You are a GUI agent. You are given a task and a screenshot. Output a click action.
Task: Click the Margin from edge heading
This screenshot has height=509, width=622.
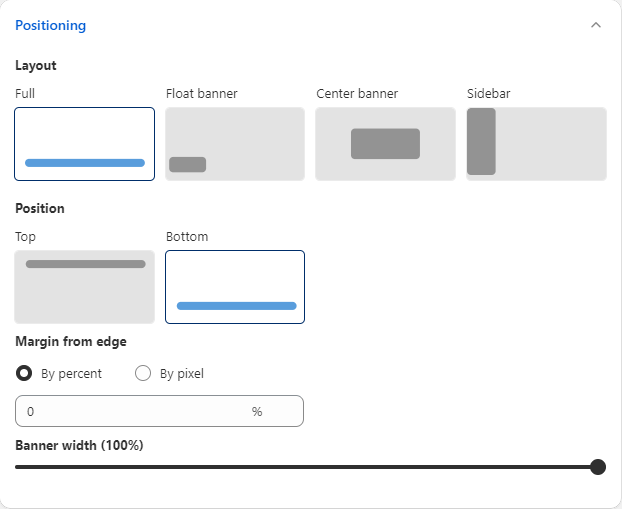pos(71,342)
